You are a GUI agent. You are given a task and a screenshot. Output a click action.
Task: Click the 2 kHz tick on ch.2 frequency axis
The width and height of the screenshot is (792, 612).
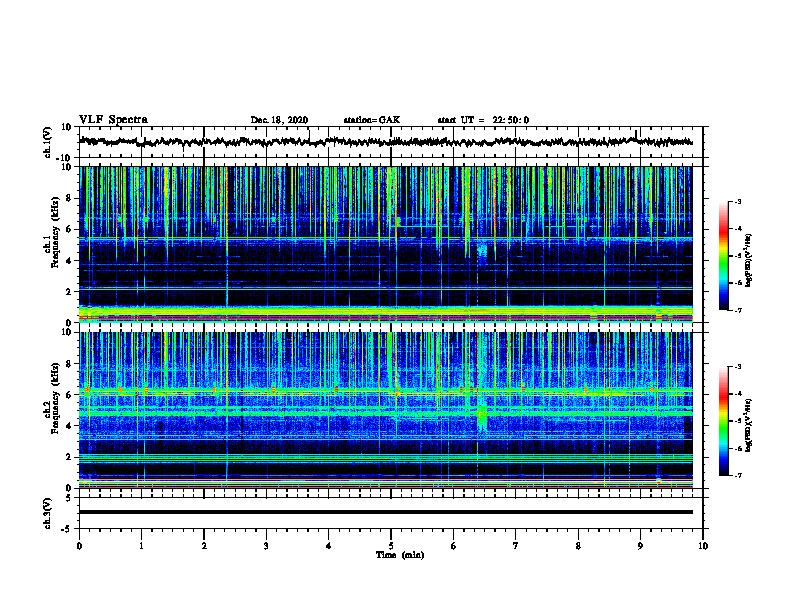pos(70,457)
